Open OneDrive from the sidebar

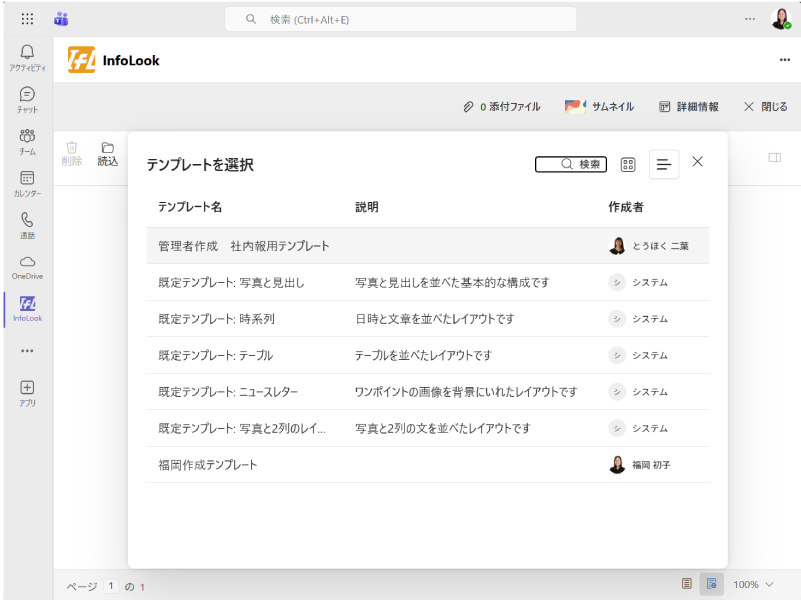pyautogui.click(x=27, y=266)
